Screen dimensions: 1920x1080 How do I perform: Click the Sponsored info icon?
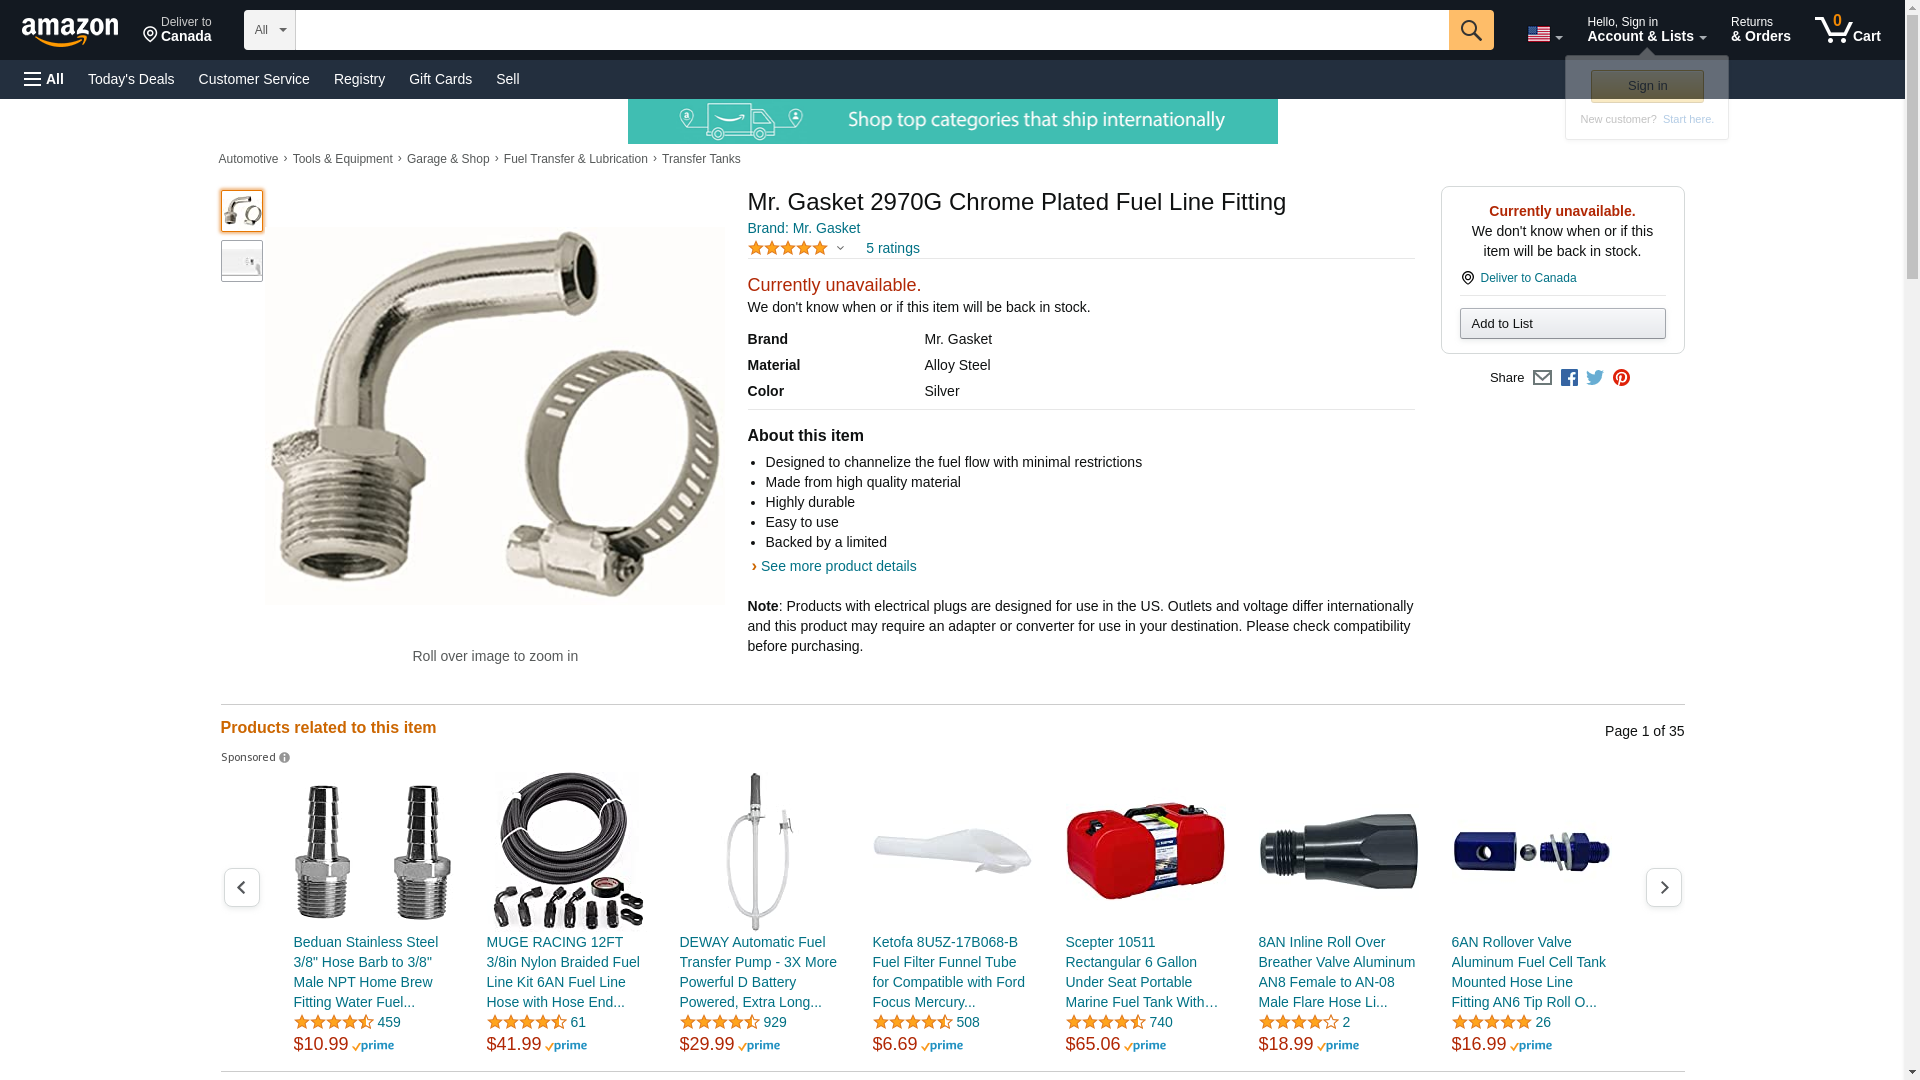[x=284, y=758]
